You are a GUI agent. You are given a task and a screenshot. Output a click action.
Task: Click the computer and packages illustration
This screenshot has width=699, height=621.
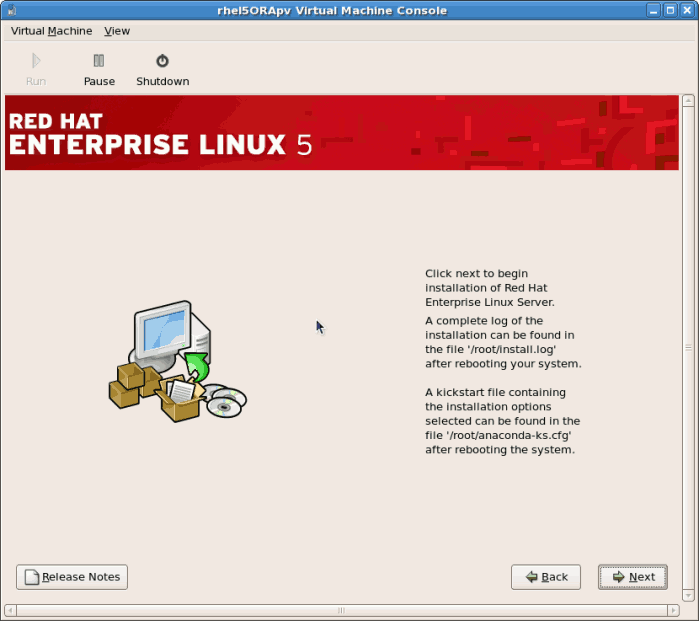pyautogui.click(x=177, y=362)
